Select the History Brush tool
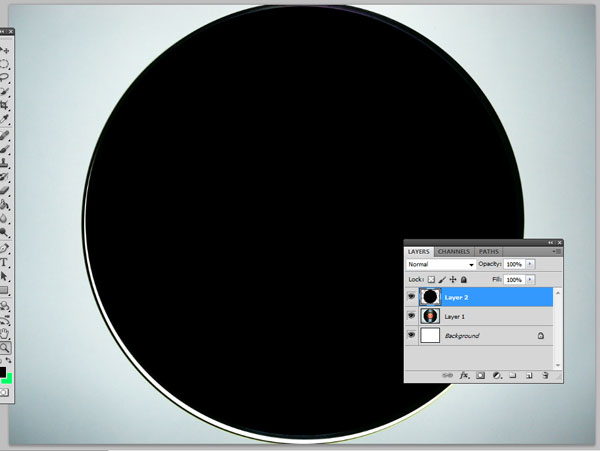 tap(5, 177)
